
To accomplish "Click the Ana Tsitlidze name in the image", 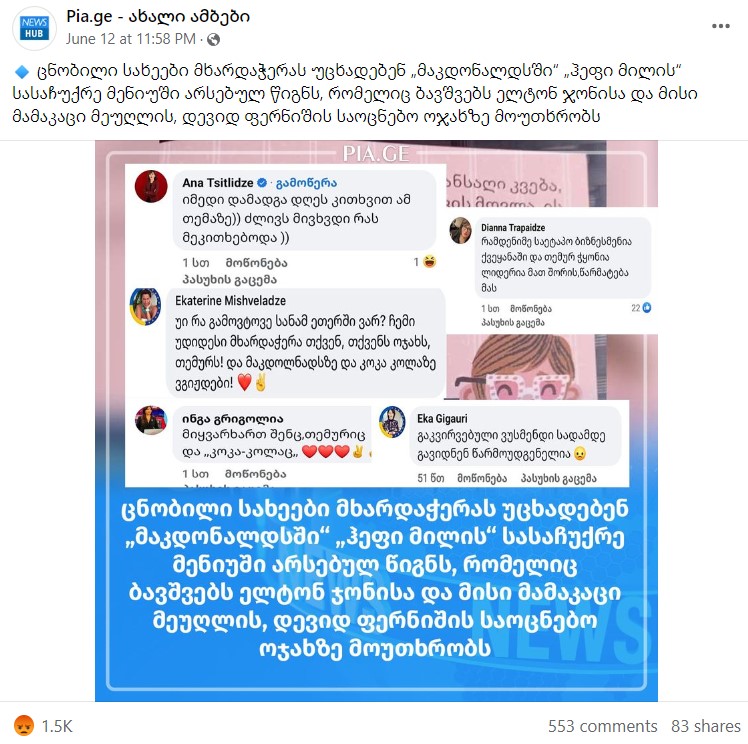I will pyautogui.click(x=218, y=183).
